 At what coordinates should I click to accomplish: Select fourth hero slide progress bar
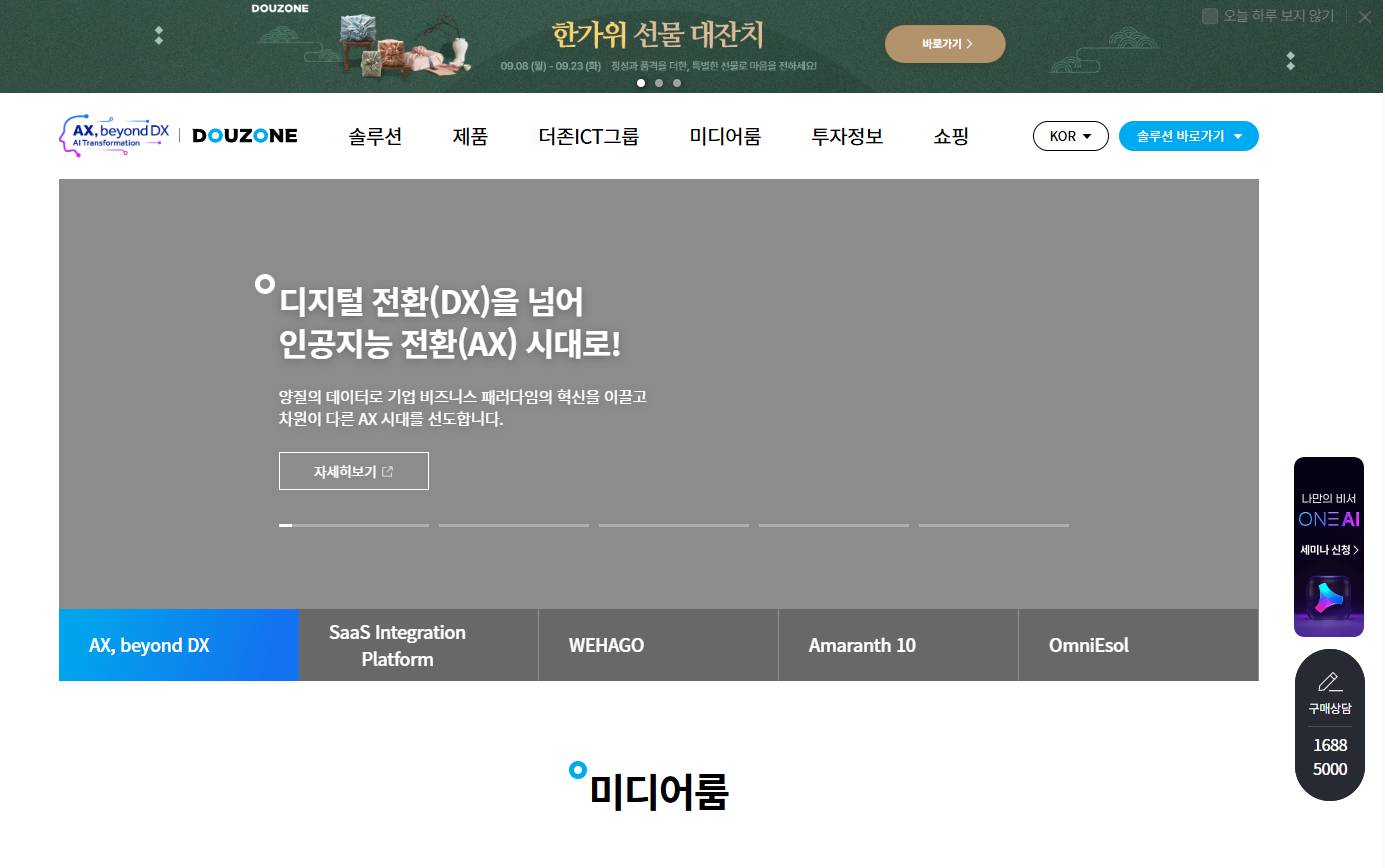(x=834, y=525)
